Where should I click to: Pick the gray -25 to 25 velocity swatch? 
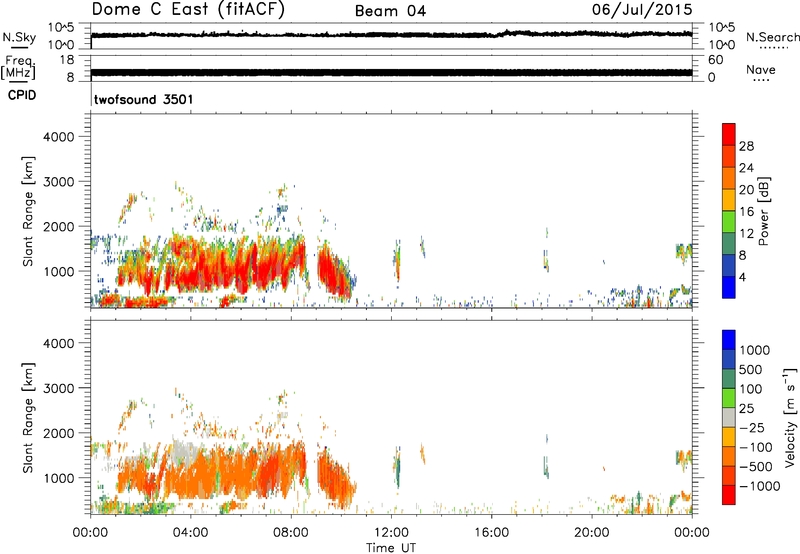(x=729, y=418)
